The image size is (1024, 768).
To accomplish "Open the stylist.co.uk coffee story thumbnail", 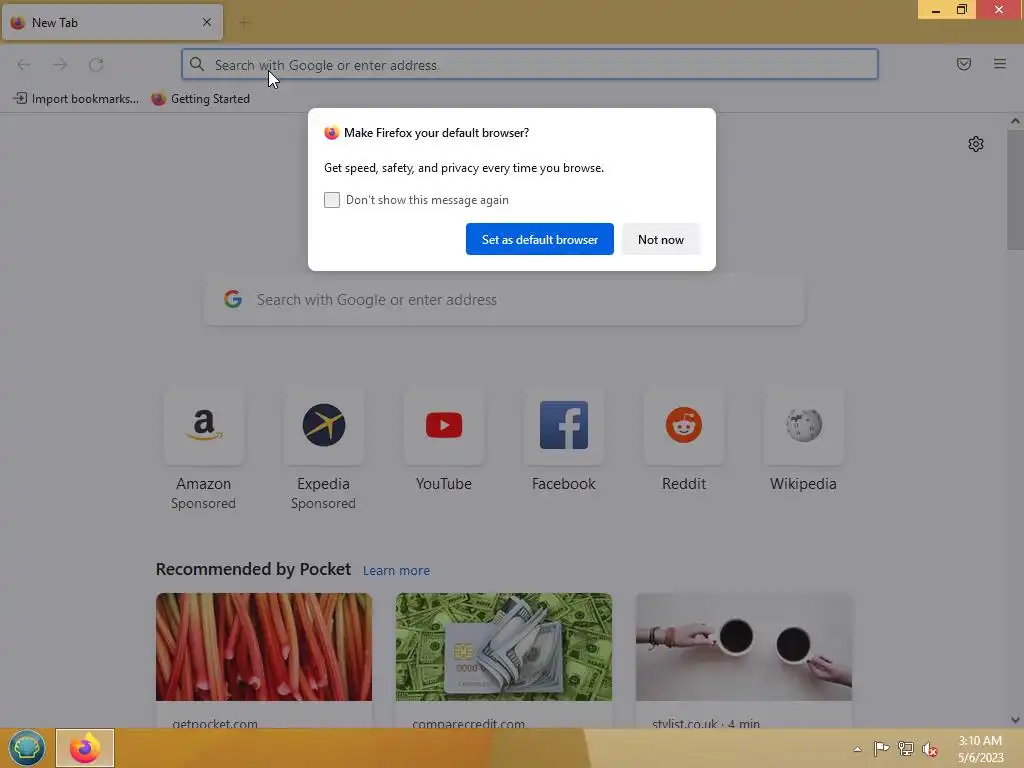I will pos(744,647).
